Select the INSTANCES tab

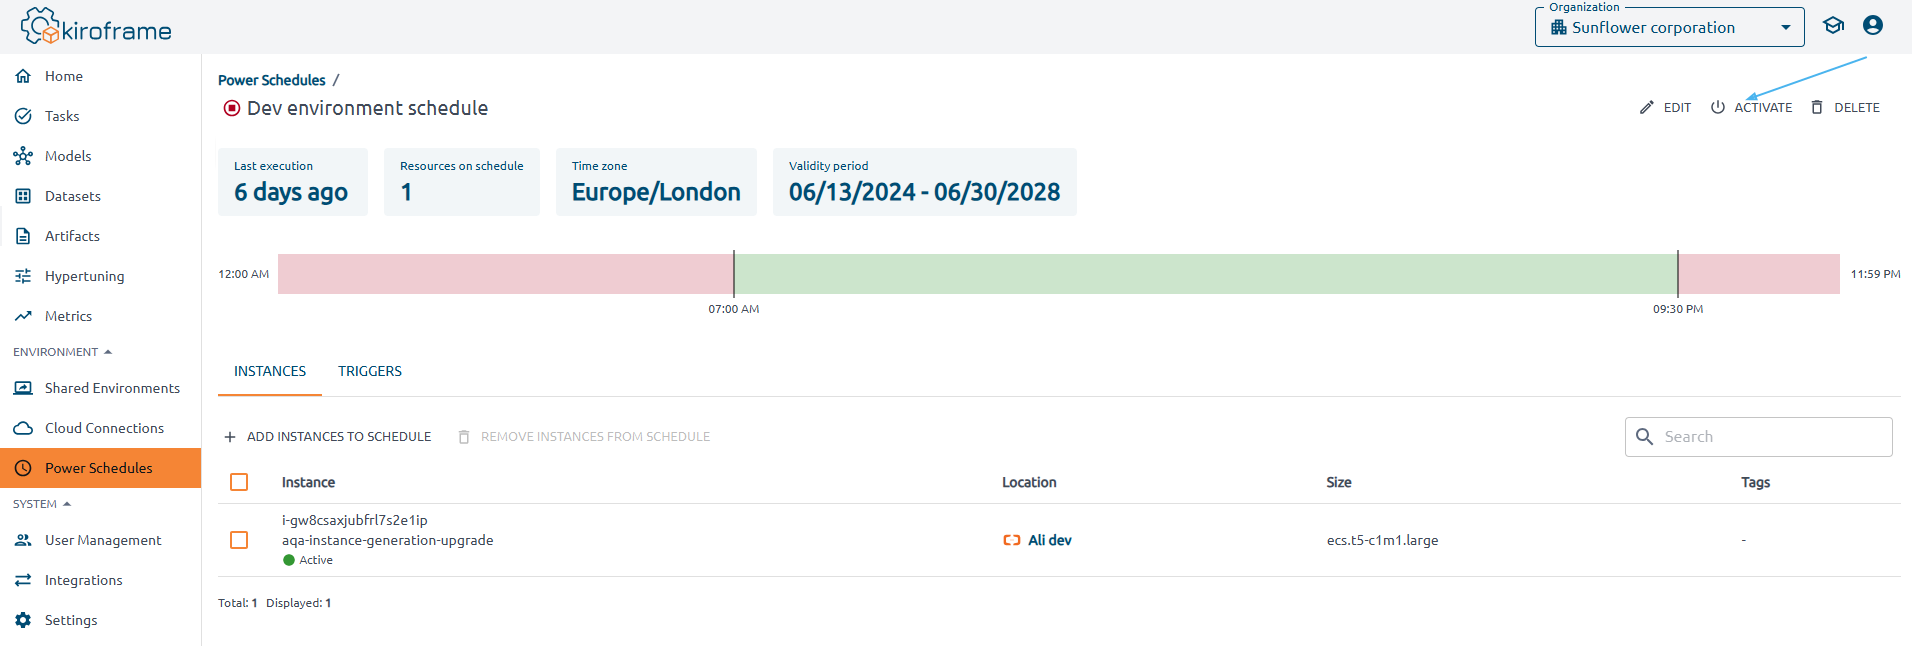click(270, 371)
